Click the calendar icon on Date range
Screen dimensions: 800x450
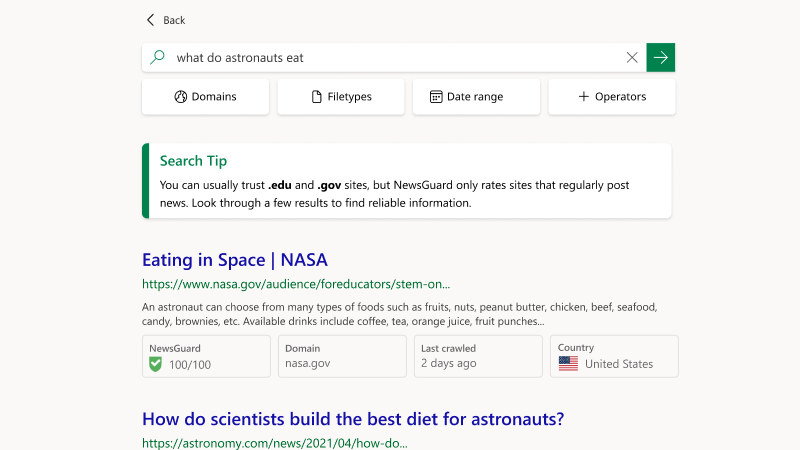click(x=436, y=97)
